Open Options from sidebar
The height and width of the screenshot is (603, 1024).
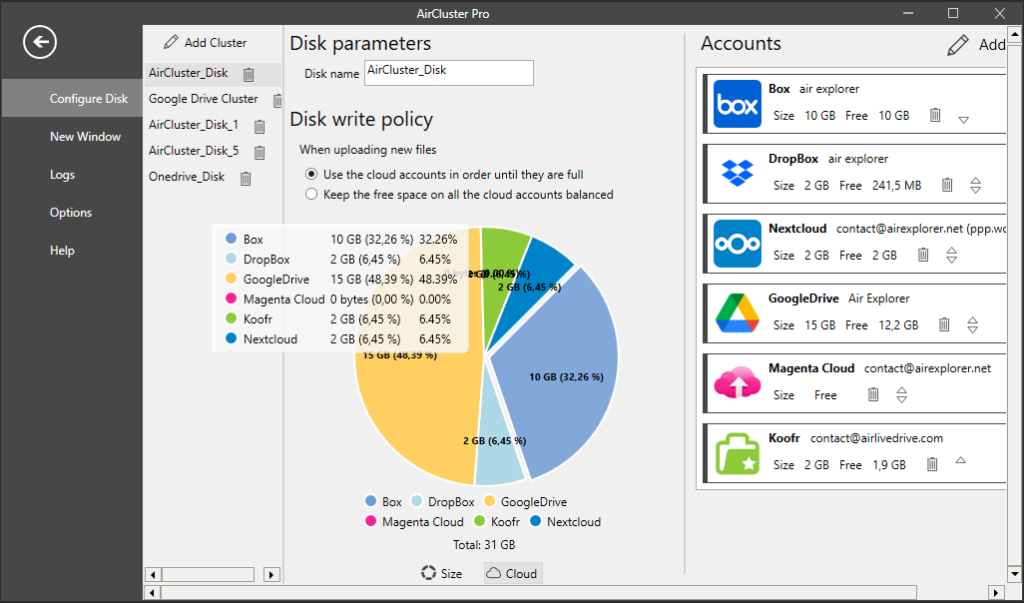point(72,212)
